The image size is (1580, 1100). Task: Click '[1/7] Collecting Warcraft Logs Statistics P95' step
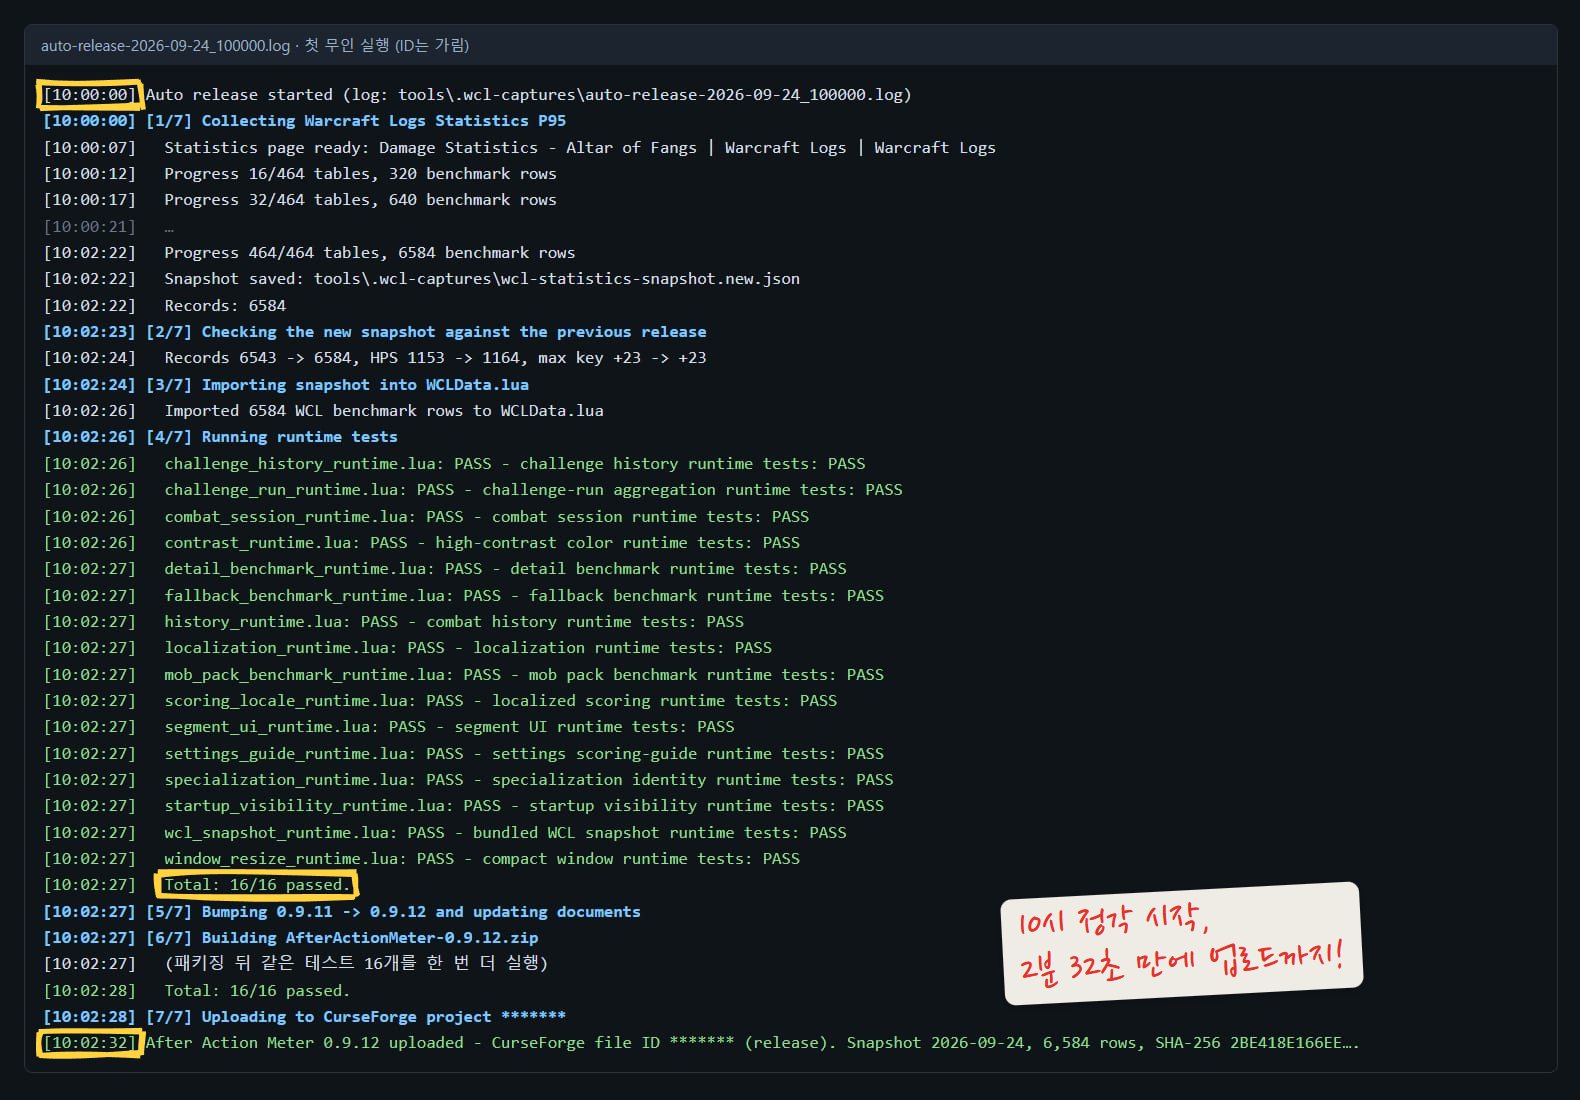point(304,121)
